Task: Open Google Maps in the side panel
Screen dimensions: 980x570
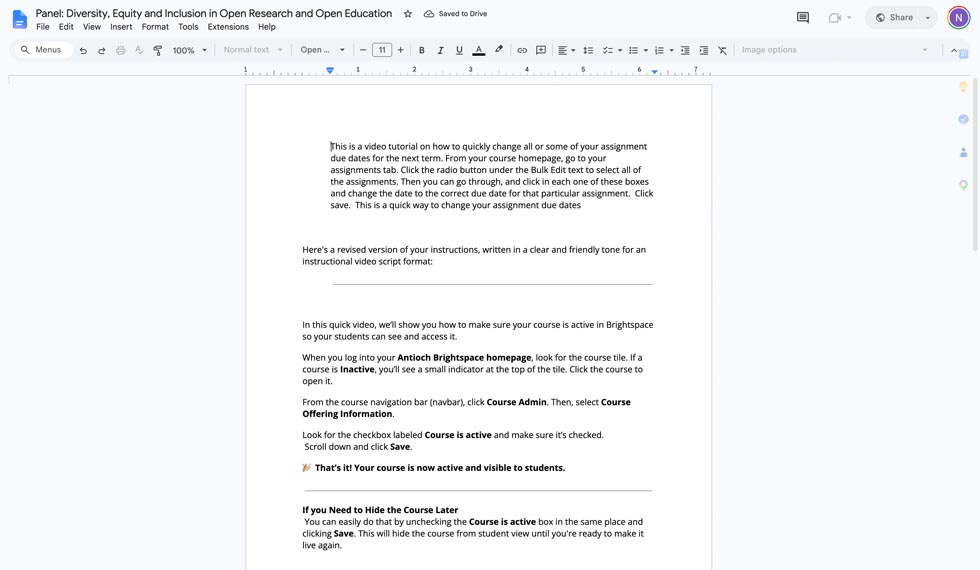Action: [963, 185]
